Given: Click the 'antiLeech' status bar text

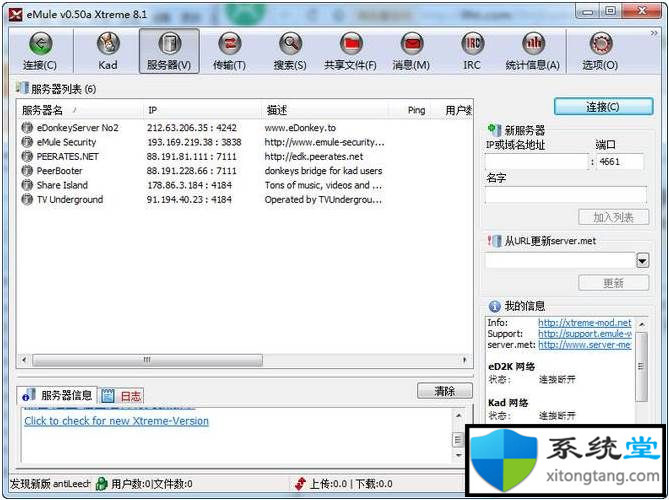Looking at the screenshot, I should coord(72,484).
